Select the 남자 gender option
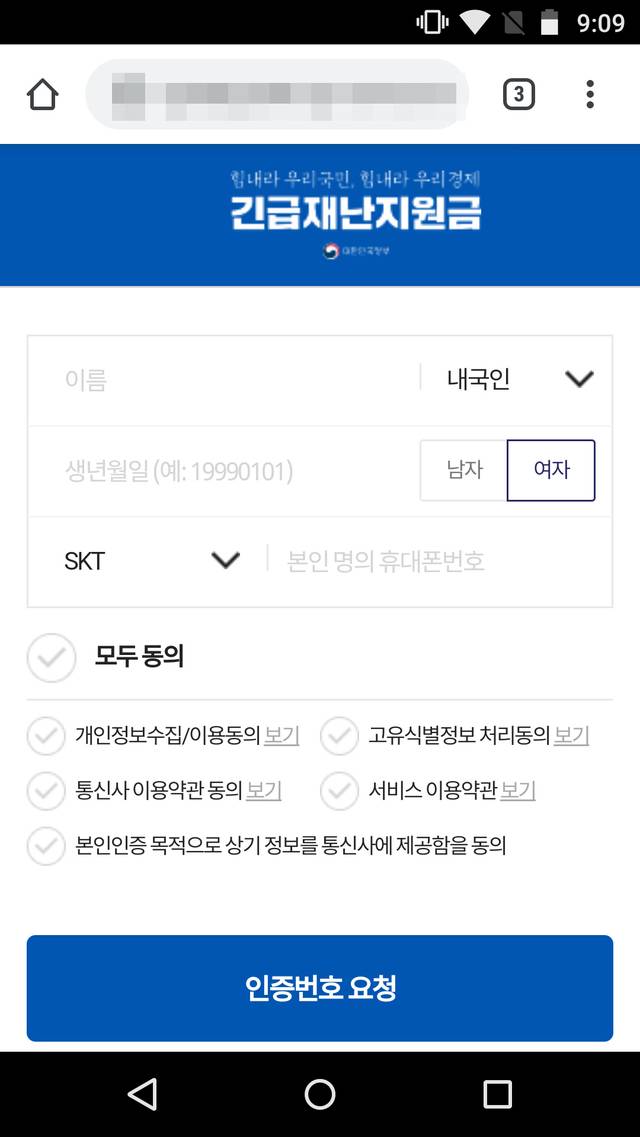The width and height of the screenshot is (640, 1137). point(463,470)
